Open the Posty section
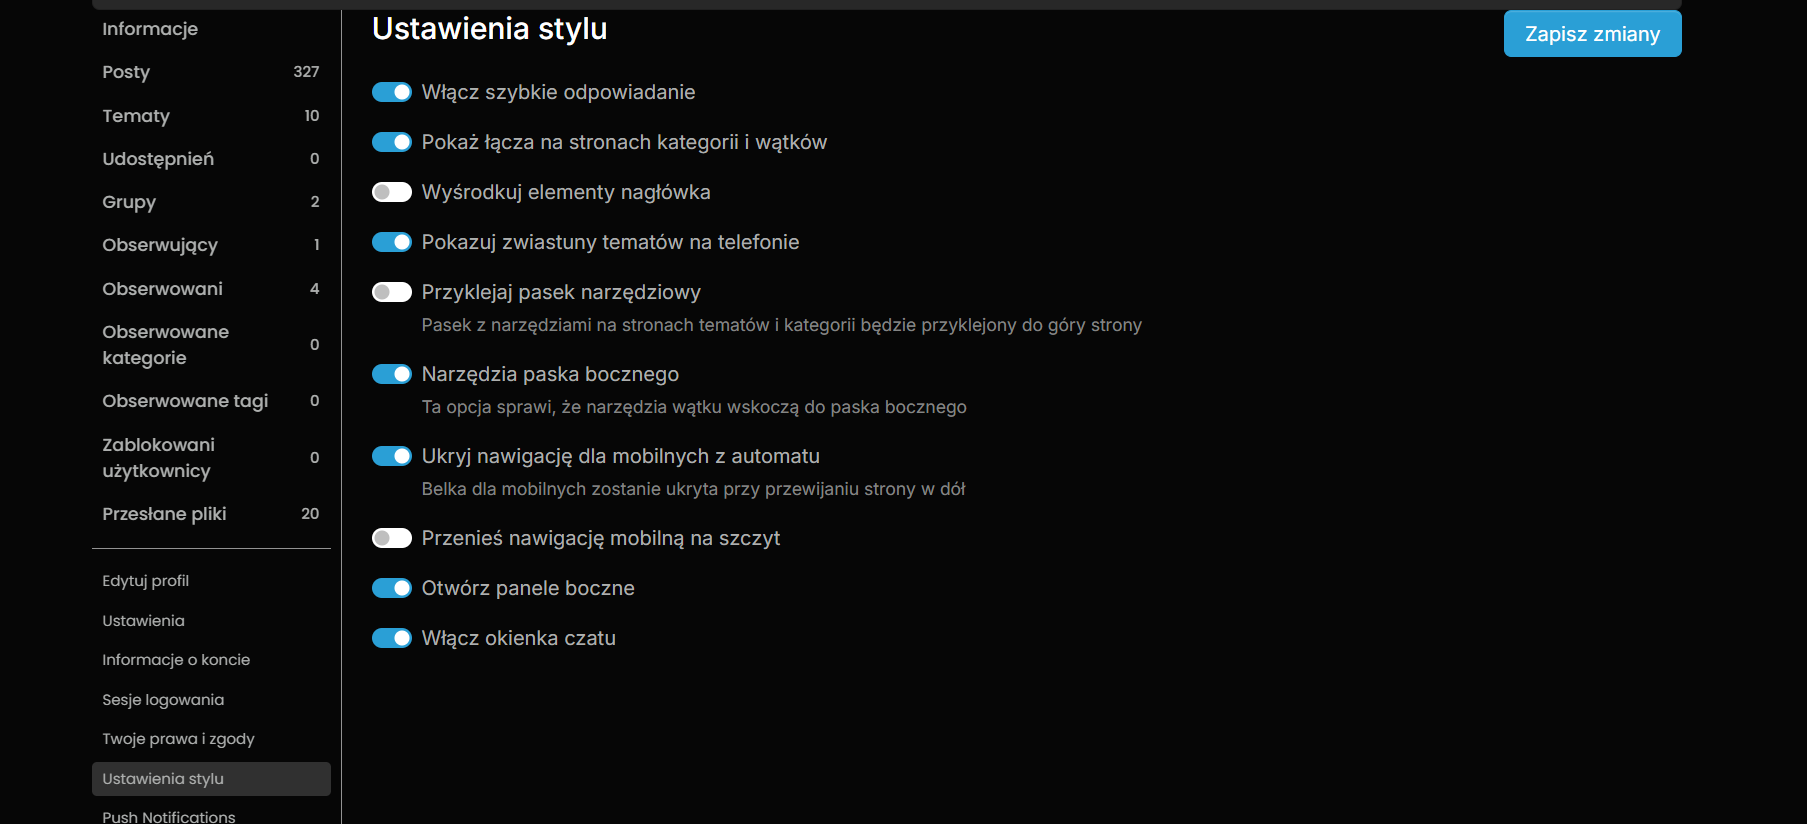 click(x=126, y=72)
